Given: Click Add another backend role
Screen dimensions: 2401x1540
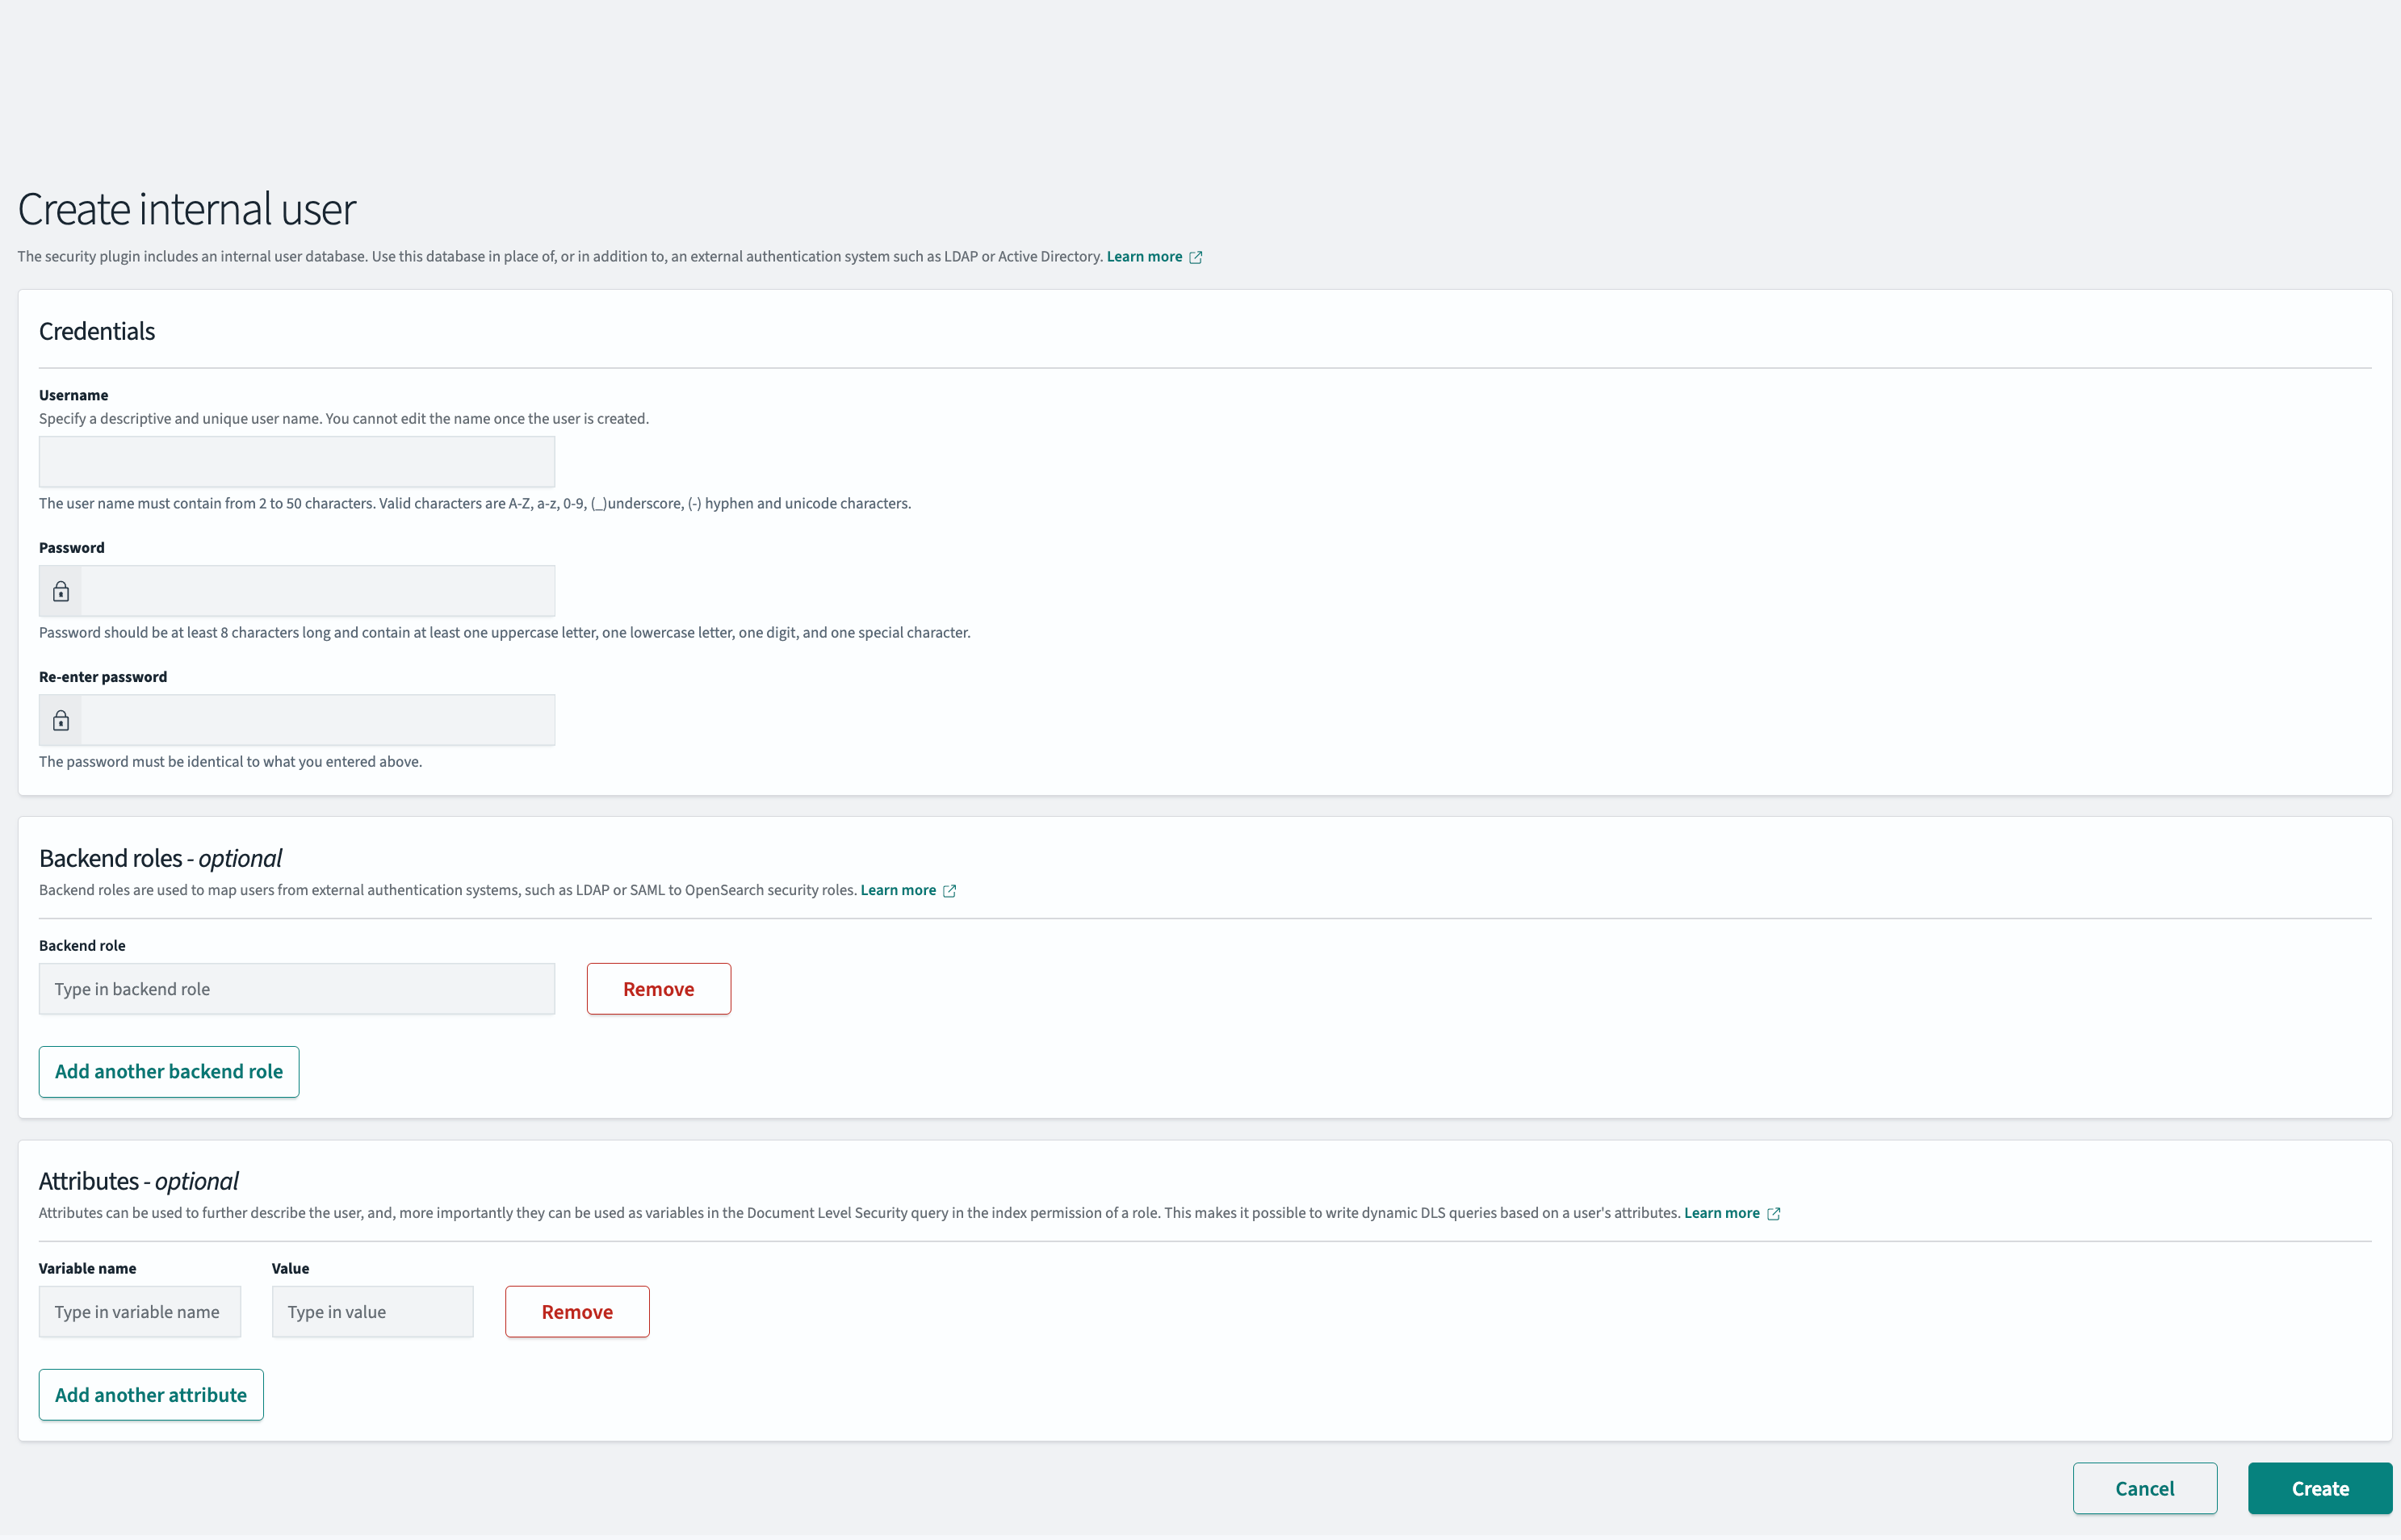Looking at the screenshot, I should pyautogui.click(x=168, y=1071).
